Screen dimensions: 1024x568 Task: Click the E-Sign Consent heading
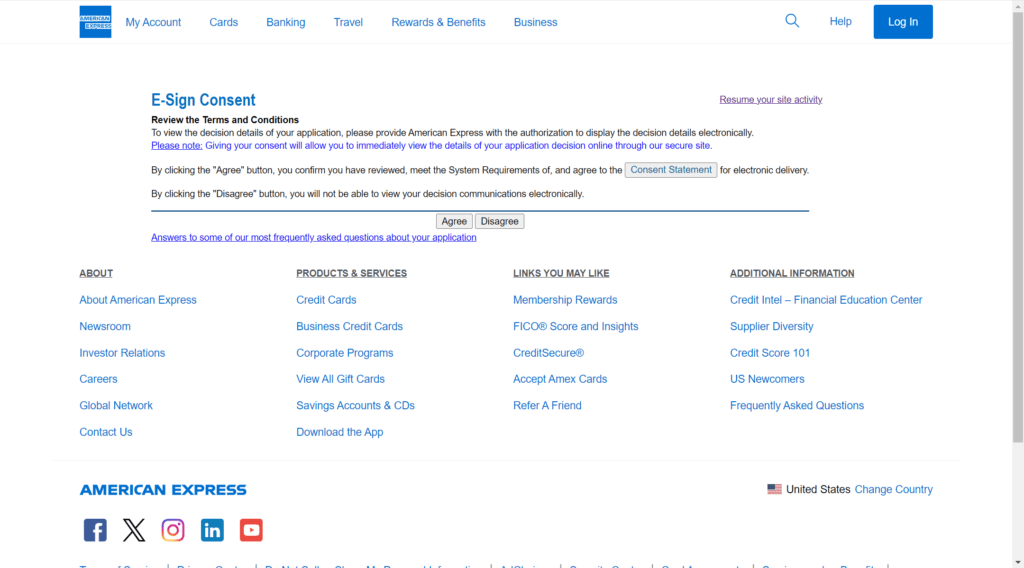click(203, 100)
